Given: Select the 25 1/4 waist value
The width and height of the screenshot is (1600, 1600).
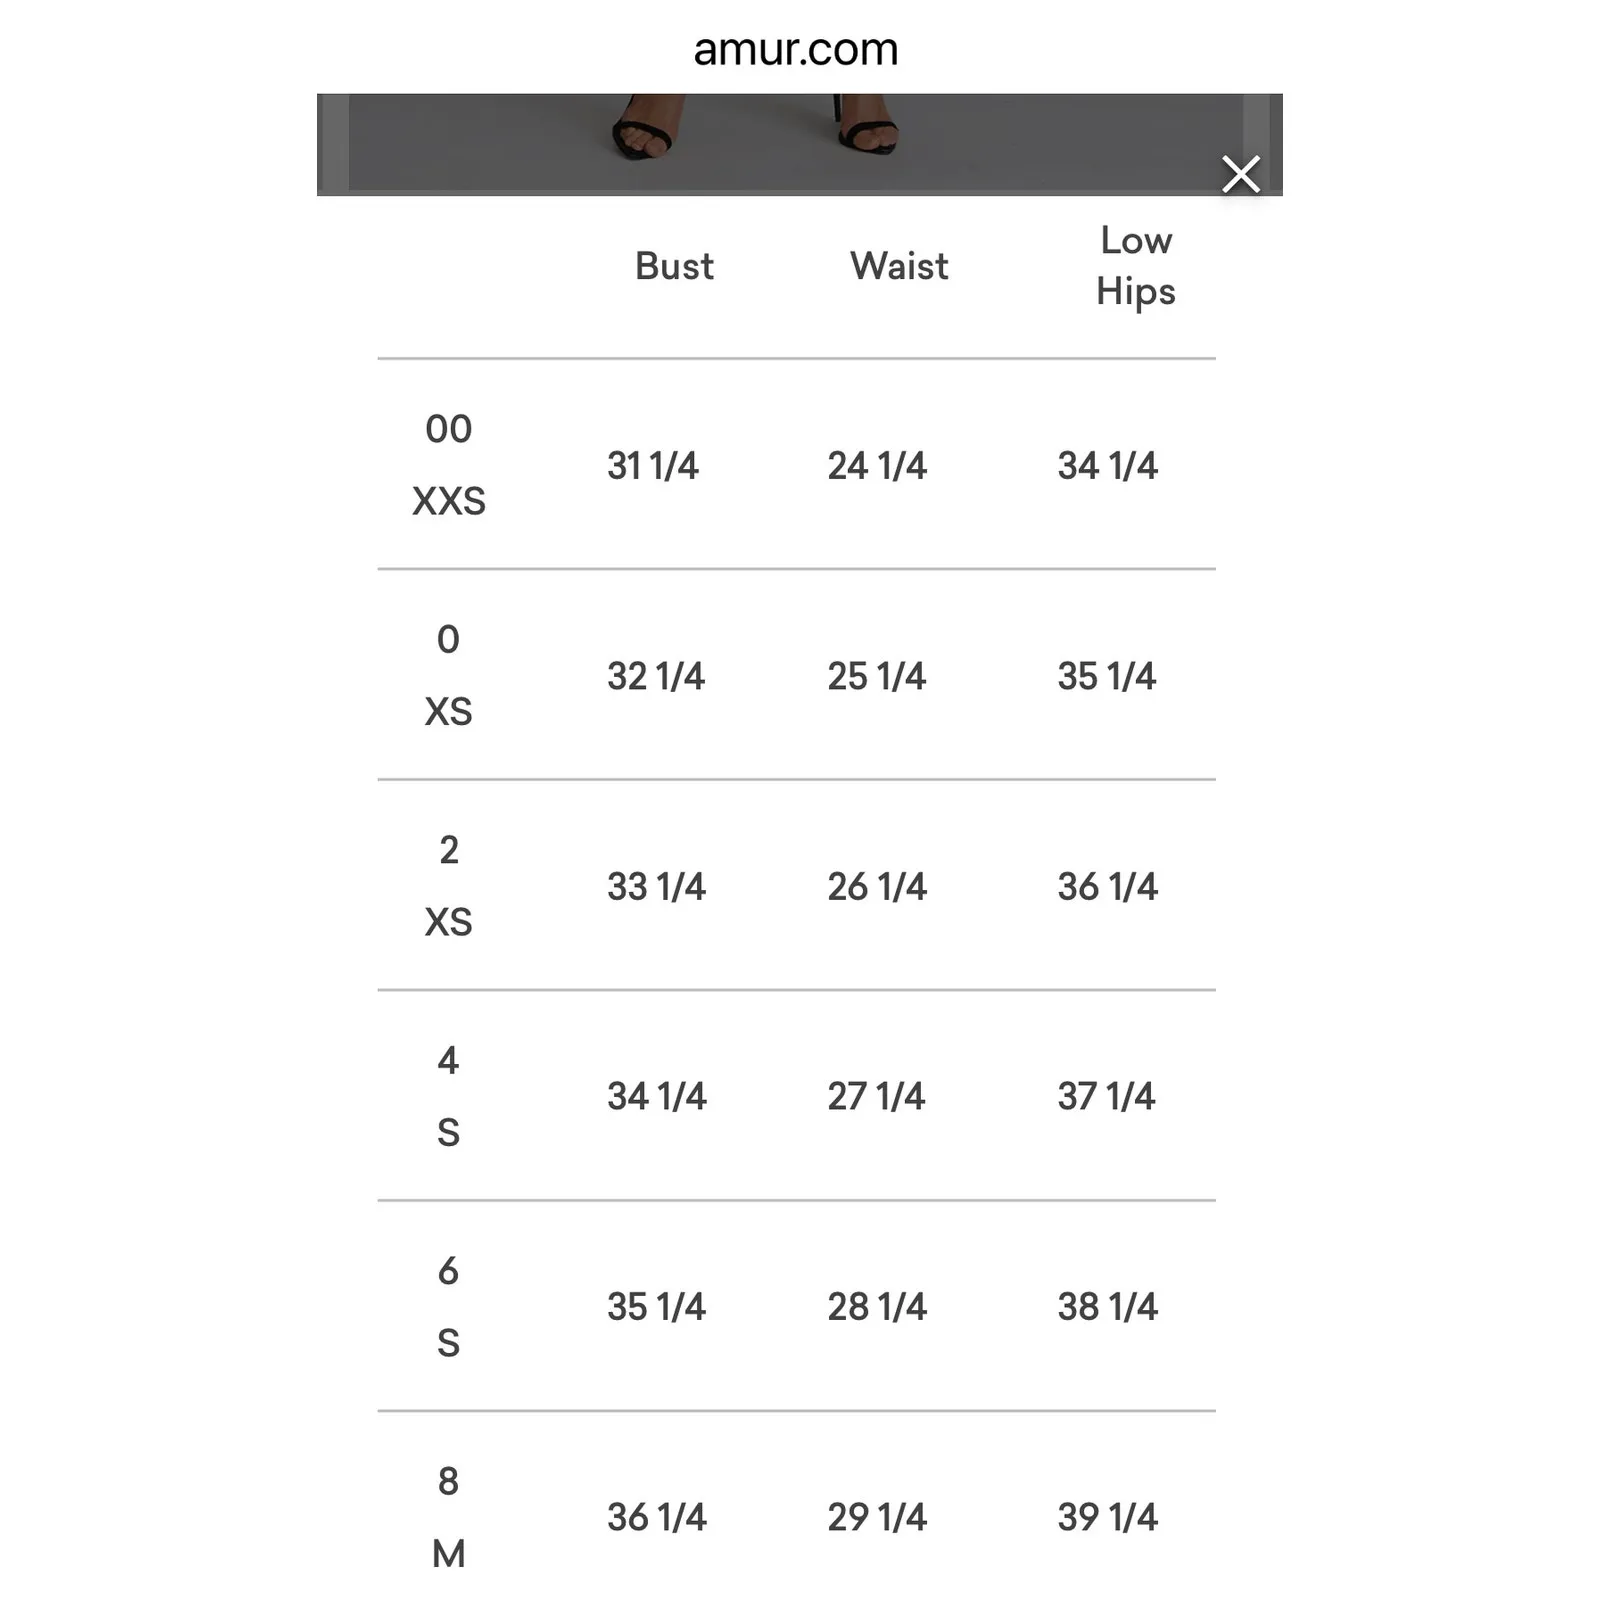Looking at the screenshot, I should (x=876, y=677).
